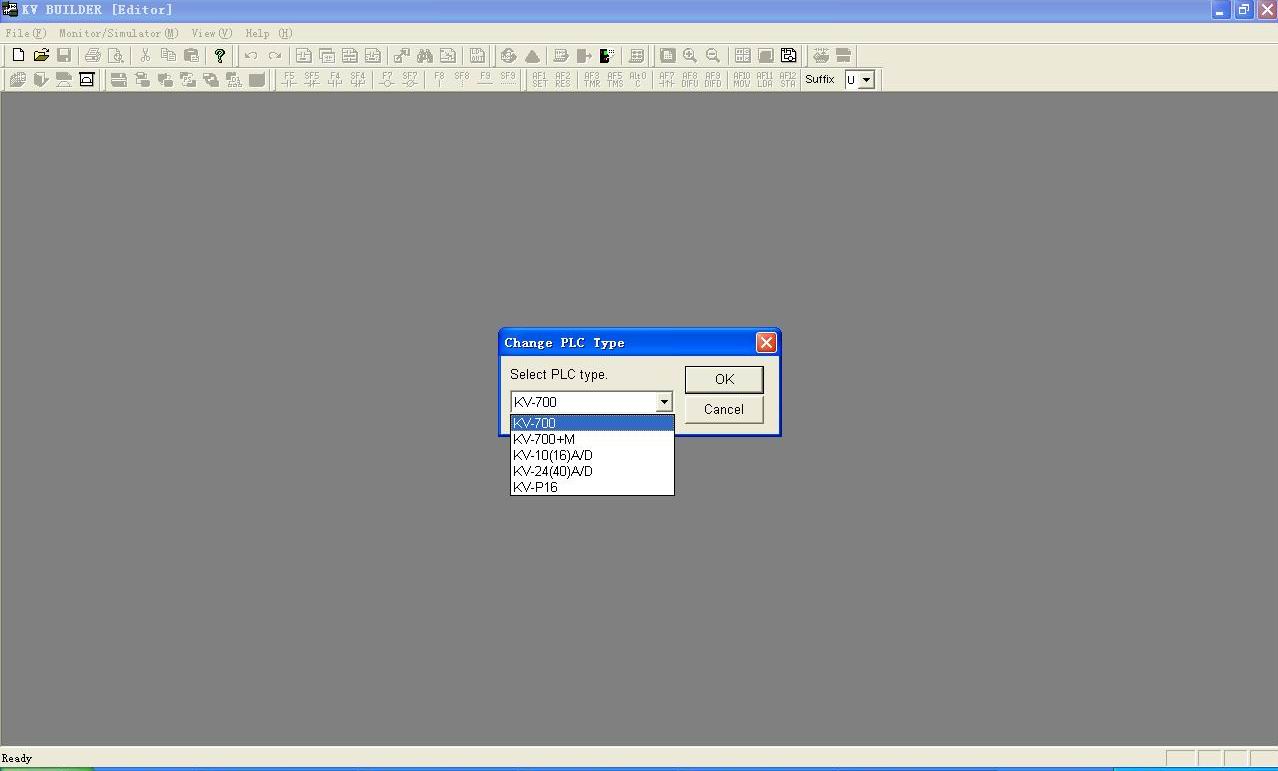This screenshot has height=771, width=1278.
Task: Open the Suffix dropdown in toolbar
Action: (866, 80)
